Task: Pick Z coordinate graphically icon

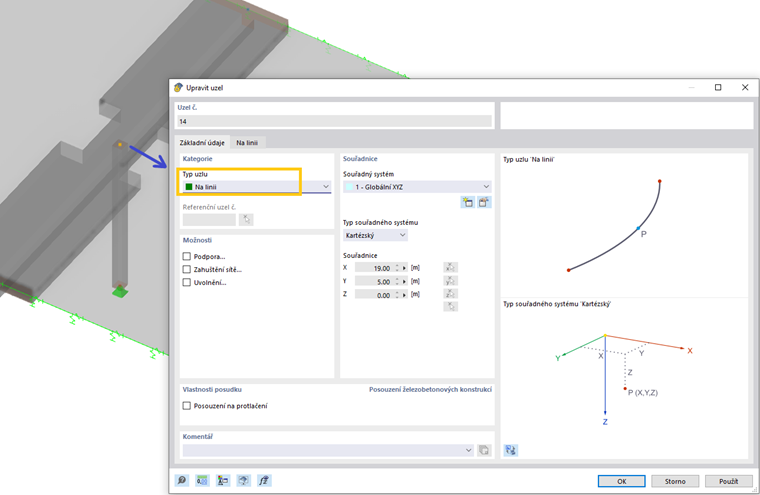Action: 450,294
